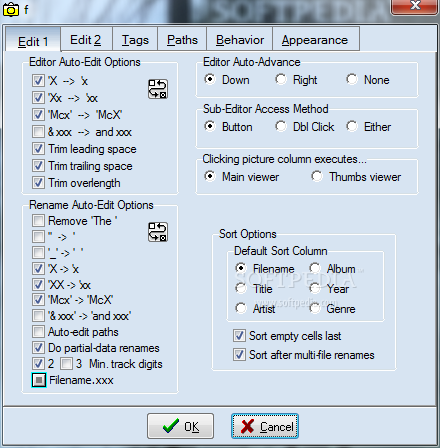
Task: Choose Thumbs viewer option
Action: click(x=317, y=176)
